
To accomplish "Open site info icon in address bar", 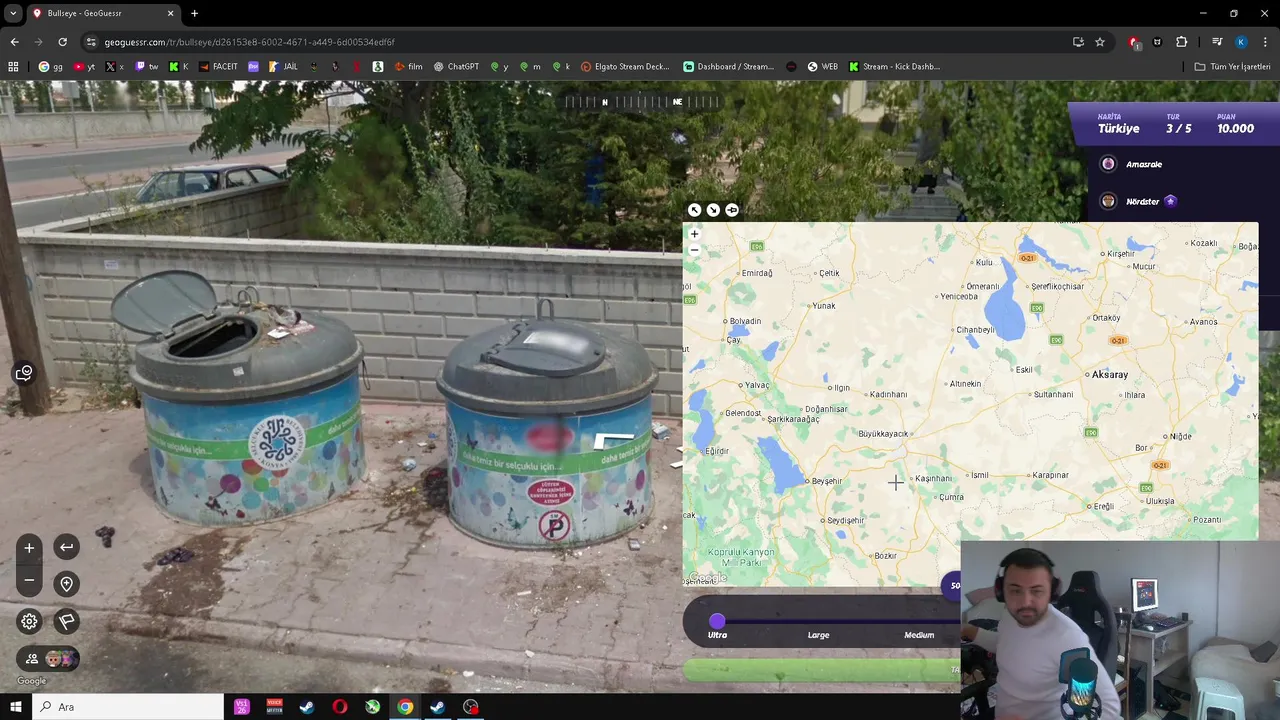I will point(91,42).
